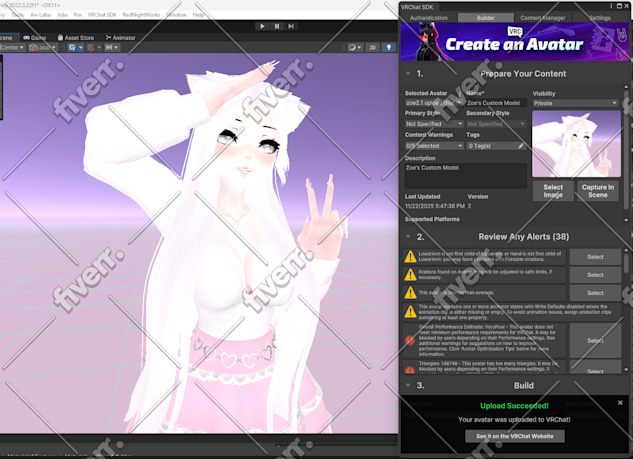The height and width of the screenshot is (459, 633).
Task: Switch to the Game tab
Action: point(35,38)
